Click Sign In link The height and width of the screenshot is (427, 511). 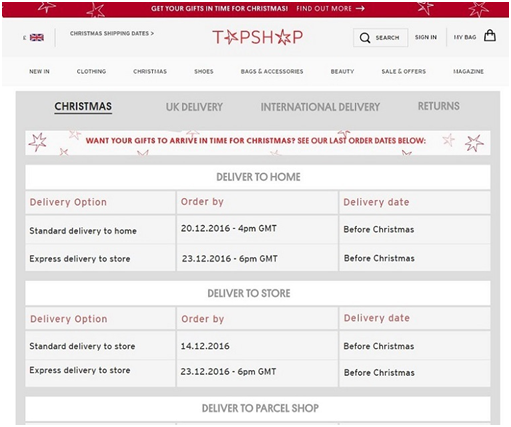pyautogui.click(x=426, y=37)
